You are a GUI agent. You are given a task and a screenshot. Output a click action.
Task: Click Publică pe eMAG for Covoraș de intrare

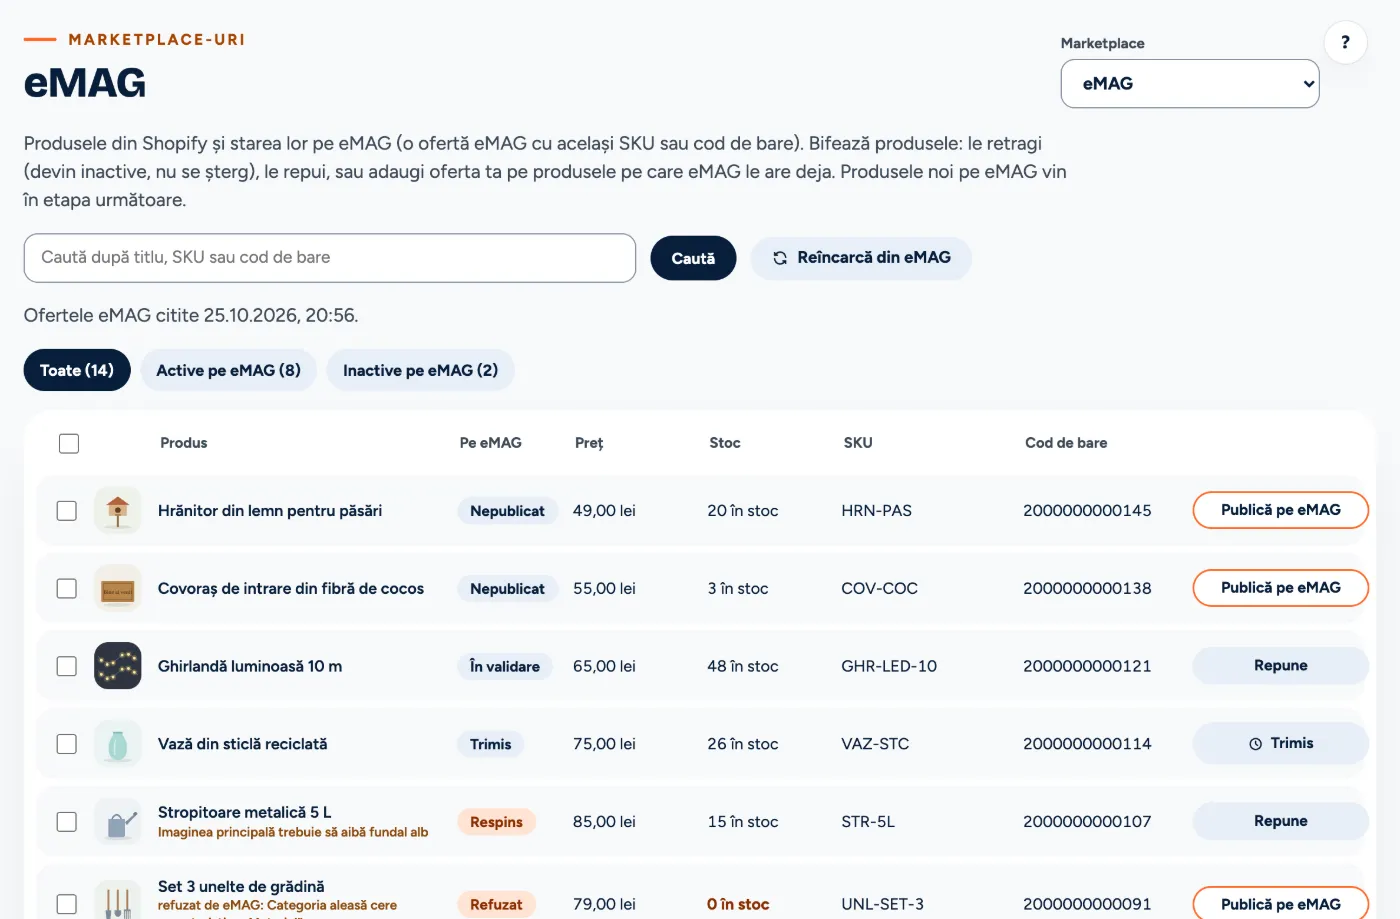coord(1280,588)
